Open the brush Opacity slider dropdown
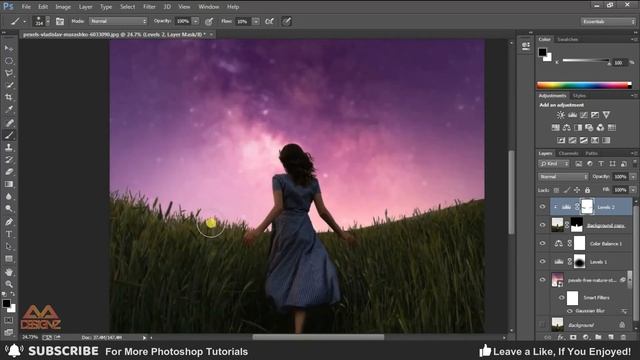This screenshot has height=360, width=640. 196,21
